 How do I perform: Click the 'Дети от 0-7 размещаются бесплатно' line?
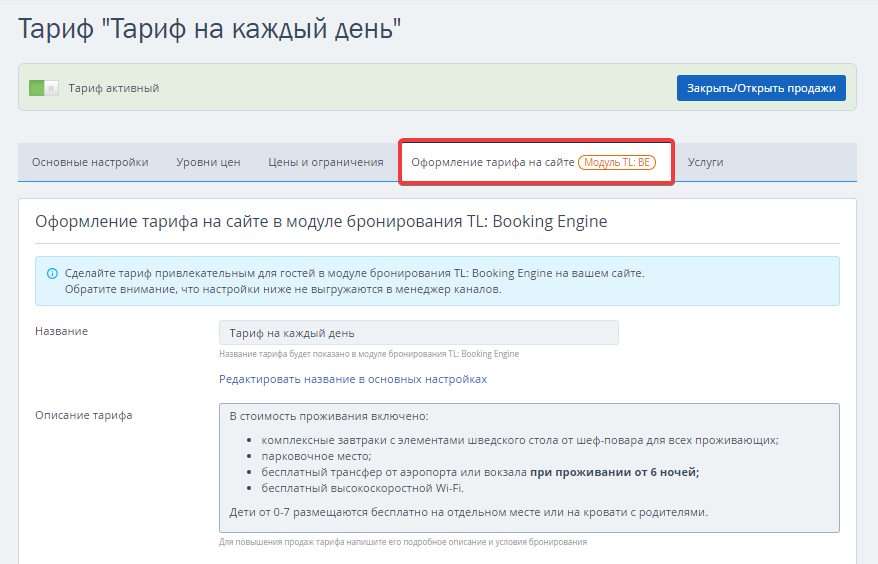[x=469, y=512]
